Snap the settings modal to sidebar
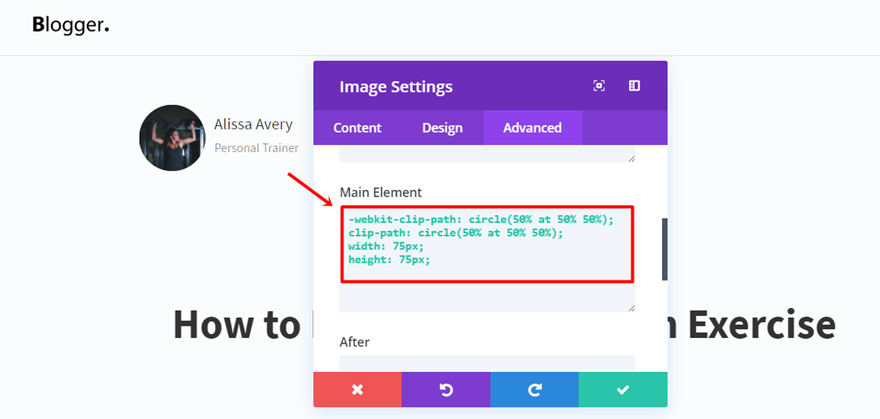Image resolution: width=880 pixels, height=419 pixels. click(634, 86)
